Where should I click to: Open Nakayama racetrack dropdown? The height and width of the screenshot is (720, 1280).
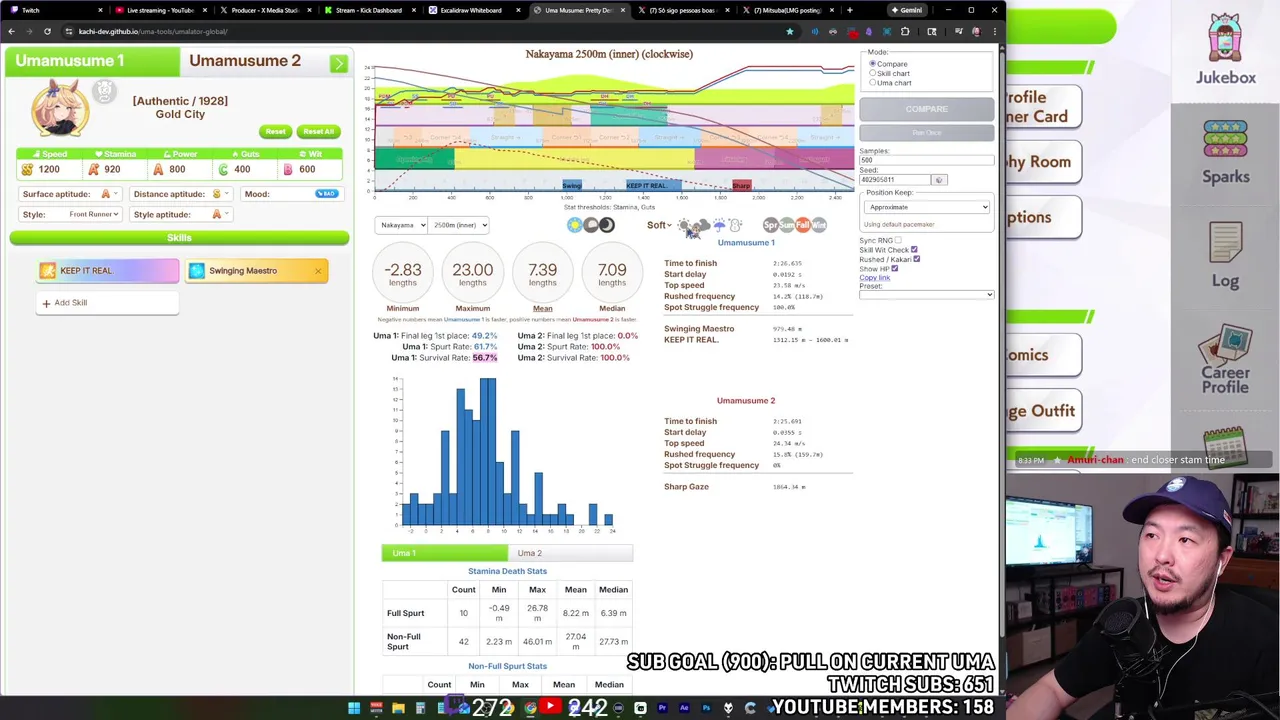click(x=403, y=225)
